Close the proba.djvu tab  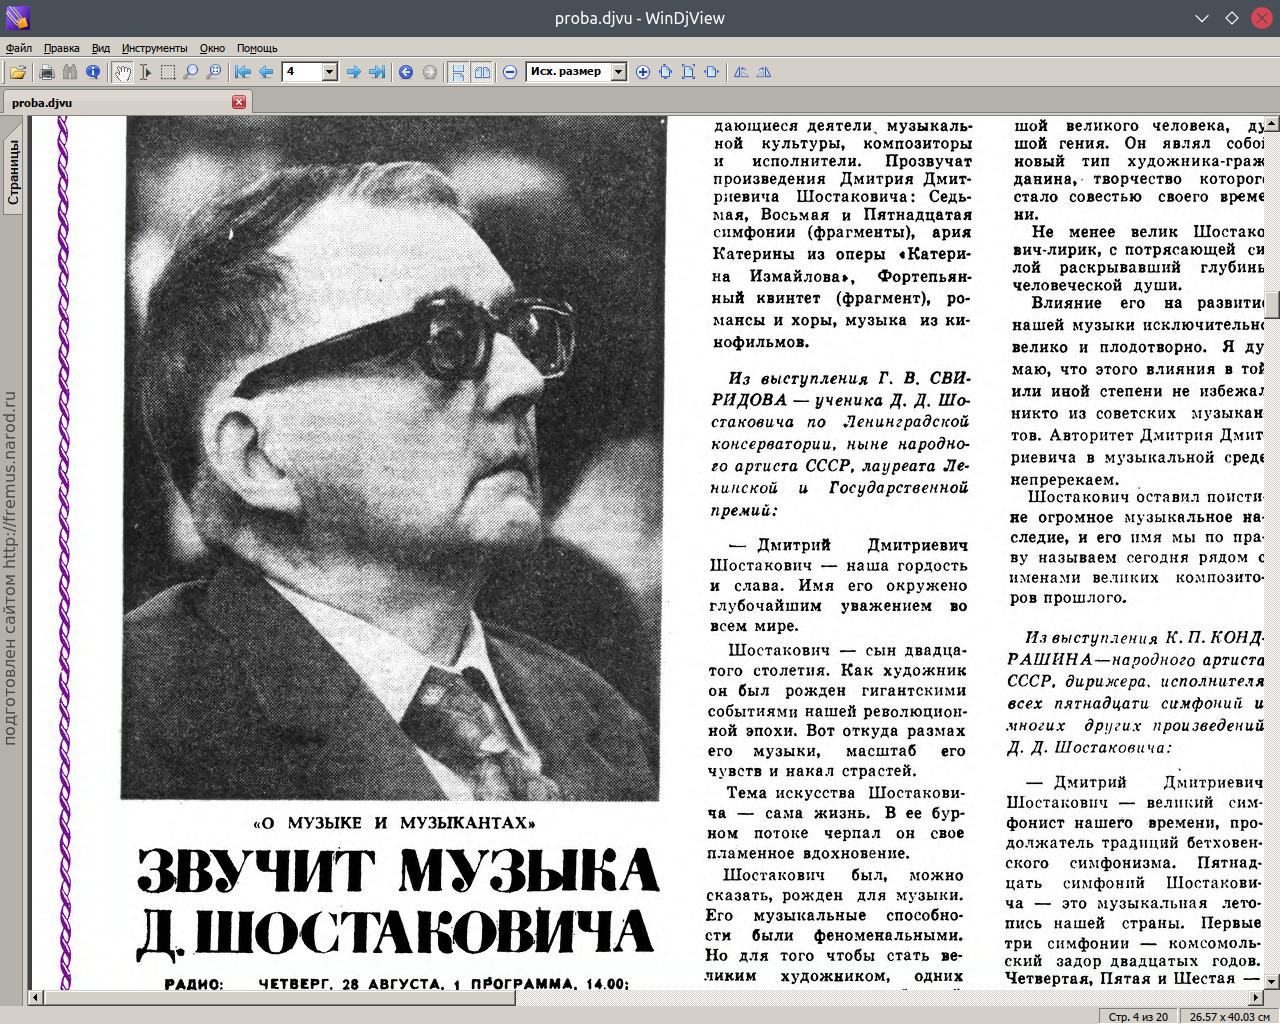click(x=239, y=102)
